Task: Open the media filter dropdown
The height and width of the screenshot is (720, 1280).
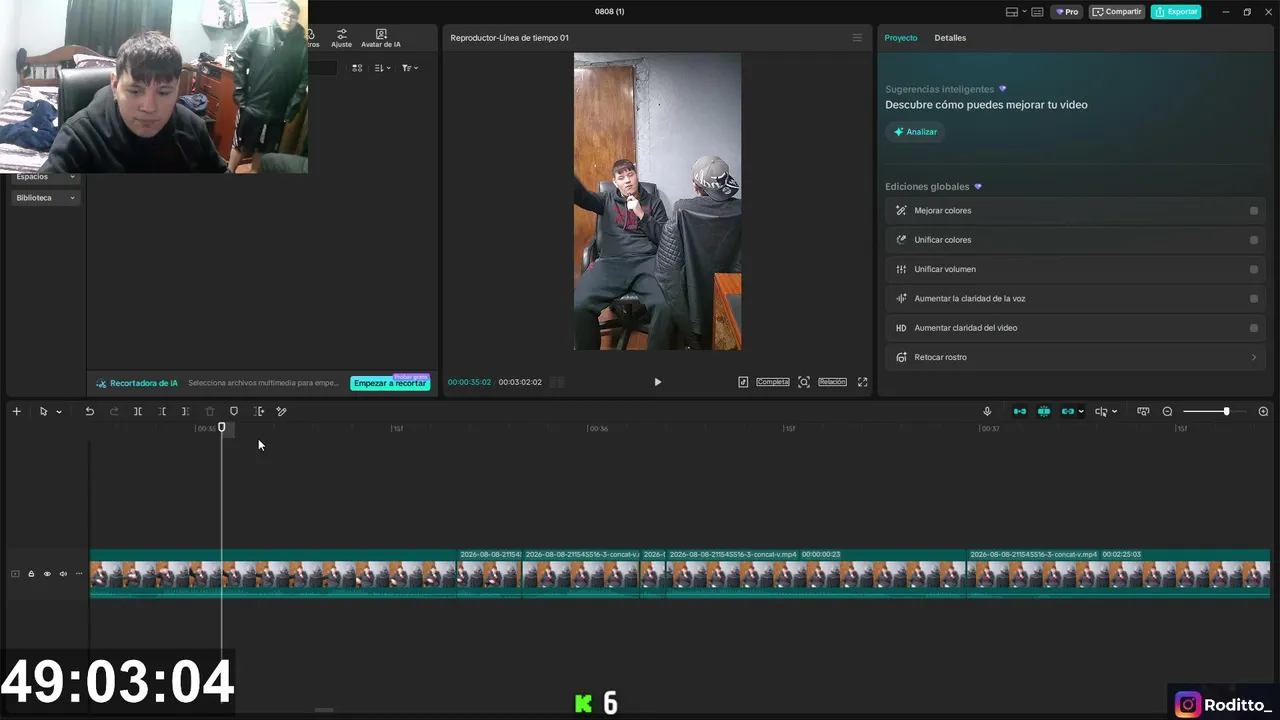Action: [409, 68]
